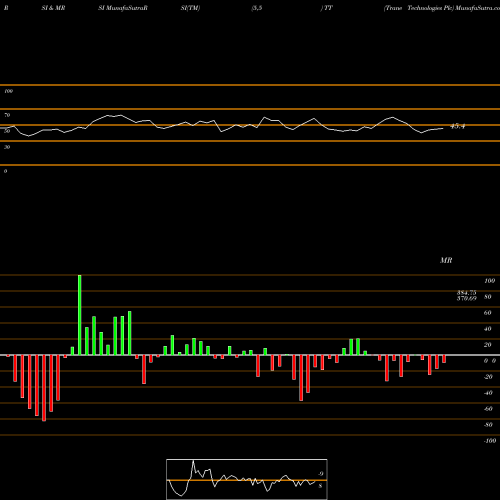Click the RSI axis label 70

7,115
